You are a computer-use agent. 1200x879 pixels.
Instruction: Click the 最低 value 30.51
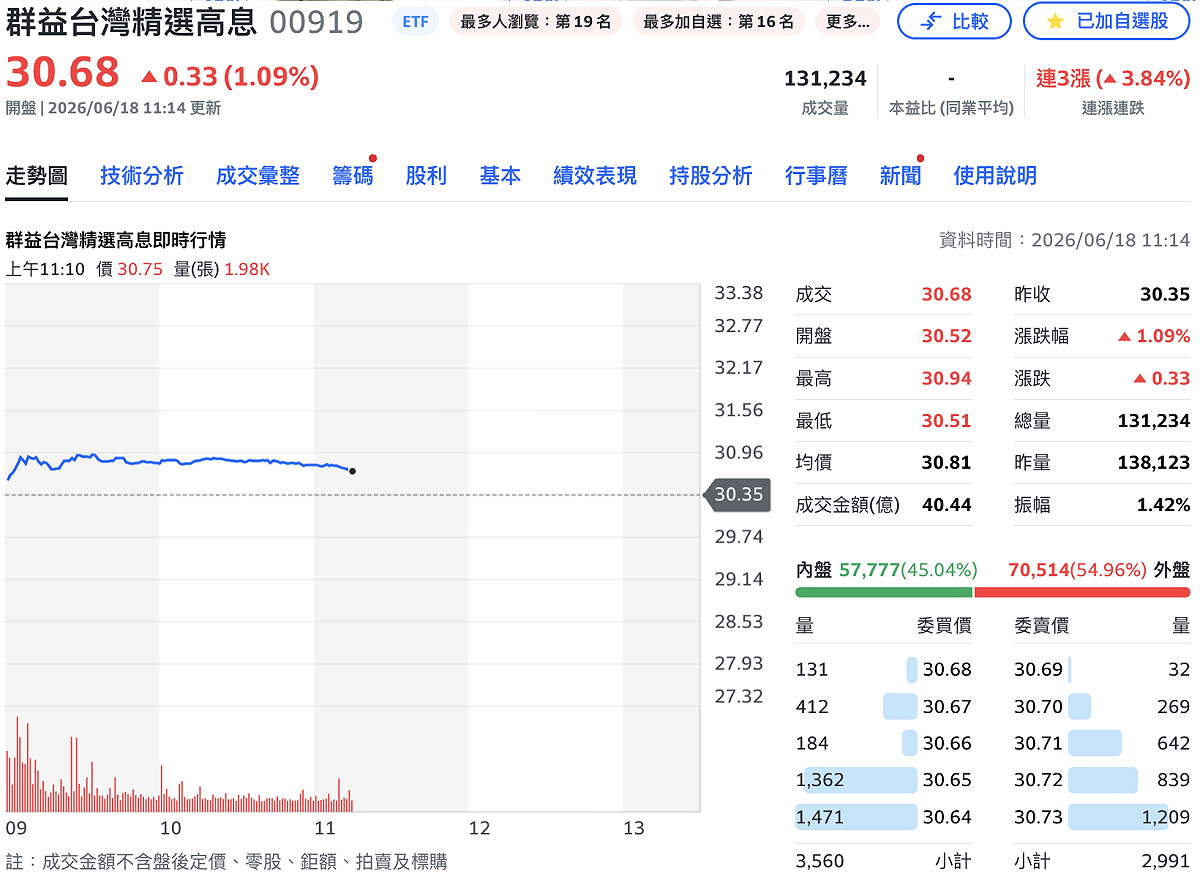pyautogui.click(x=947, y=420)
